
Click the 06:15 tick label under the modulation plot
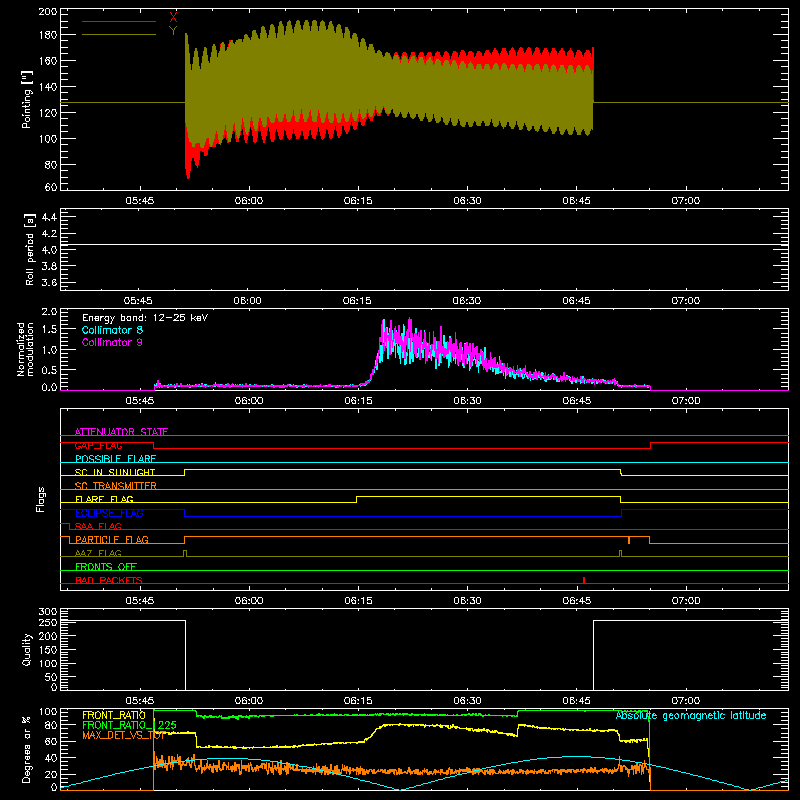click(x=358, y=401)
